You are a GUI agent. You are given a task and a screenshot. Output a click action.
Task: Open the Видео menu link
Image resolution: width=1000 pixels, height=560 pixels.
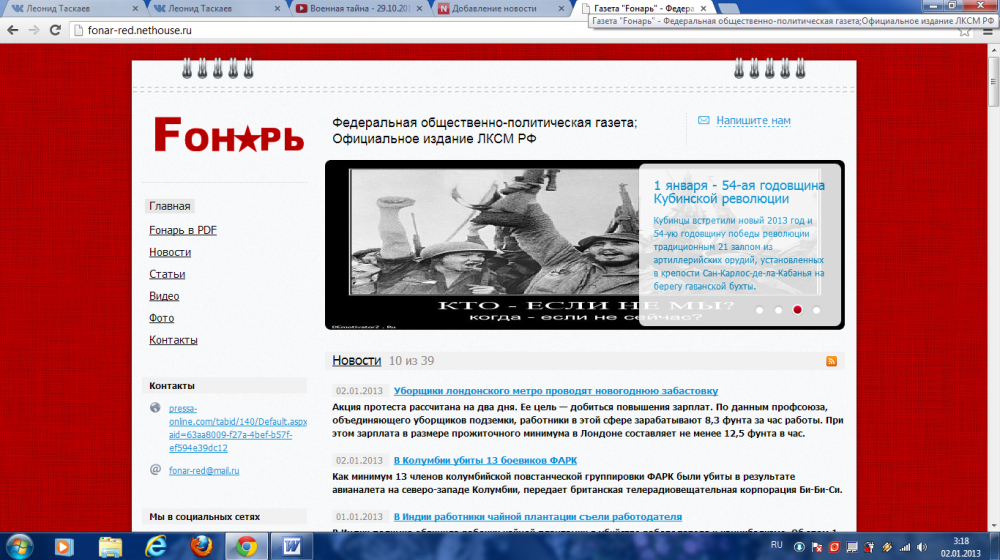[164, 296]
